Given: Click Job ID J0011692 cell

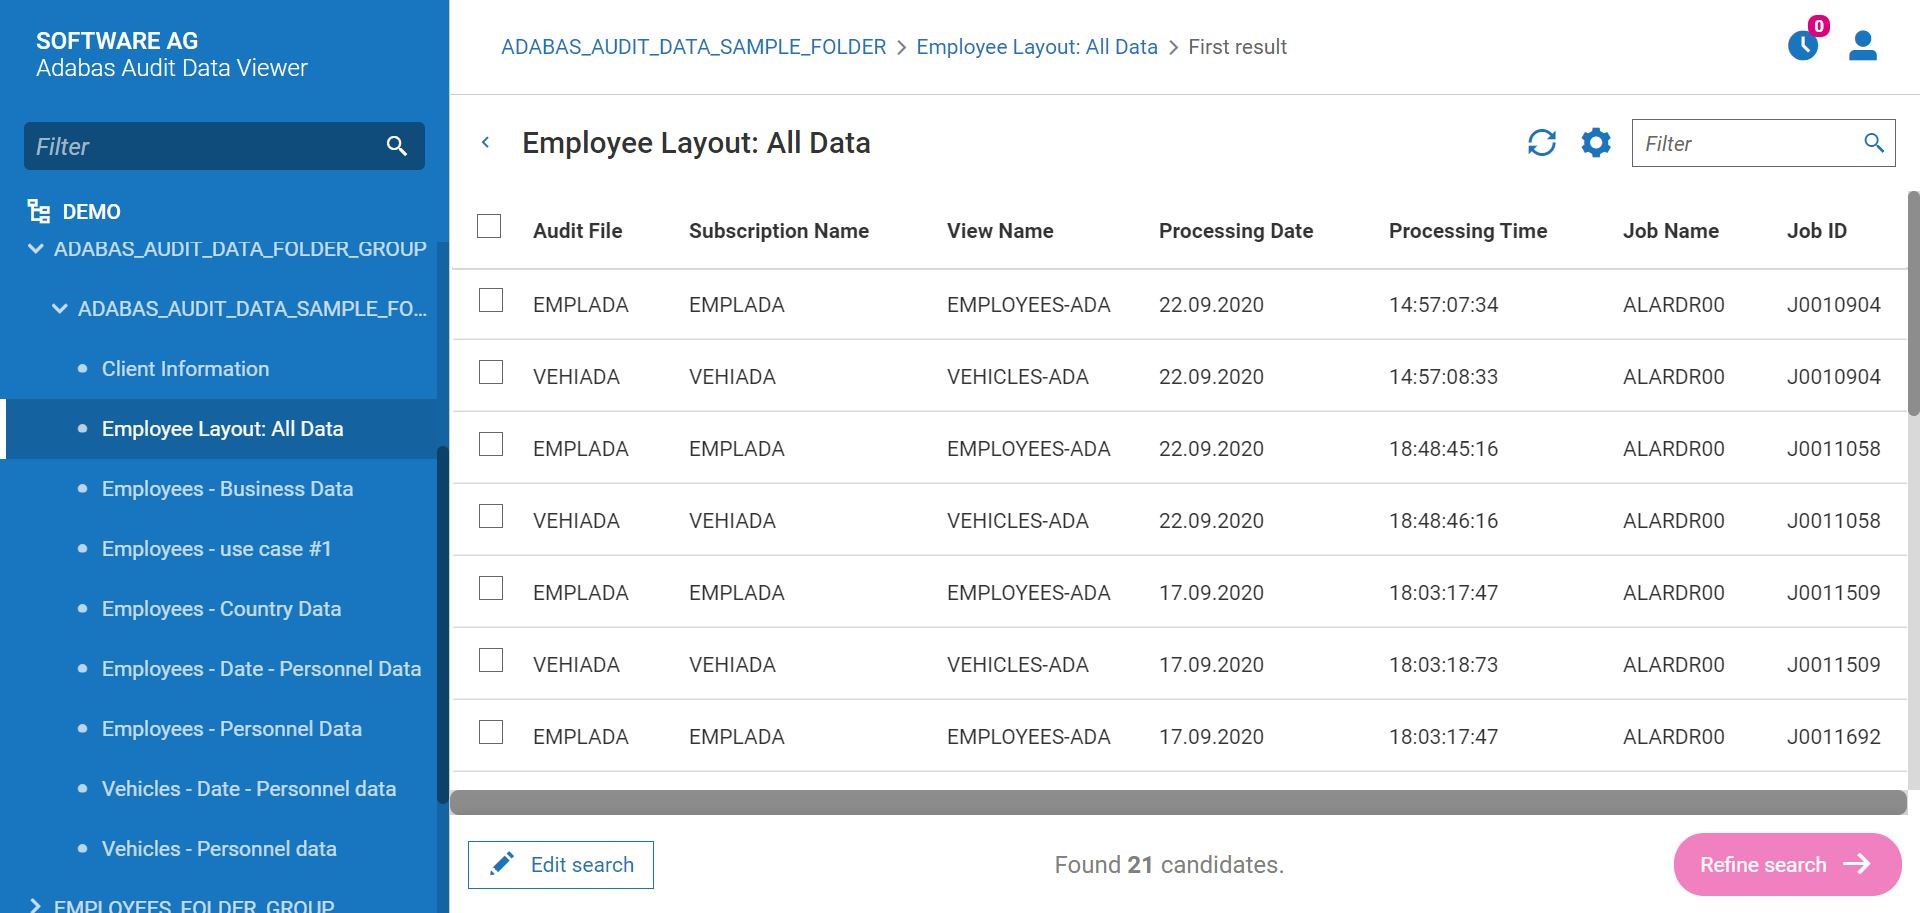Looking at the screenshot, I should coord(1833,737).
